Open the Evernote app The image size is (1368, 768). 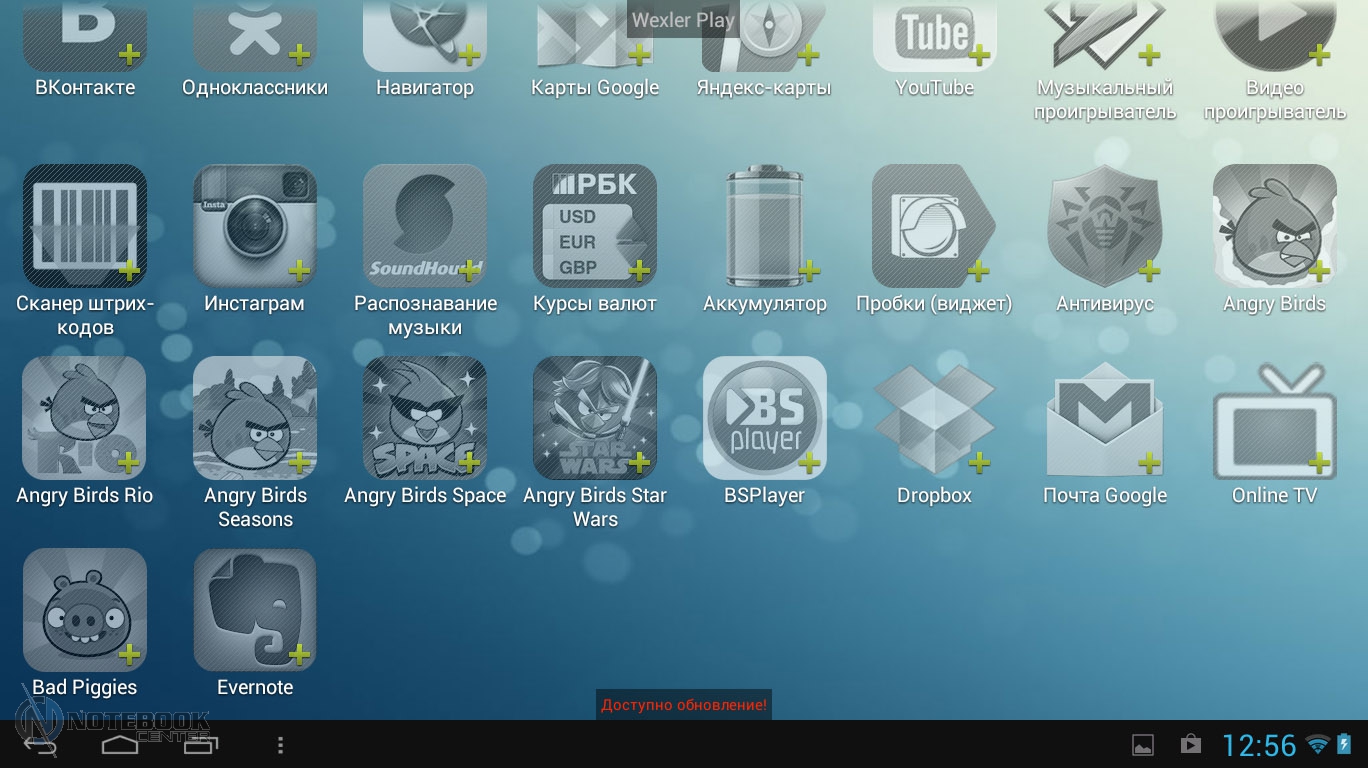255,610
